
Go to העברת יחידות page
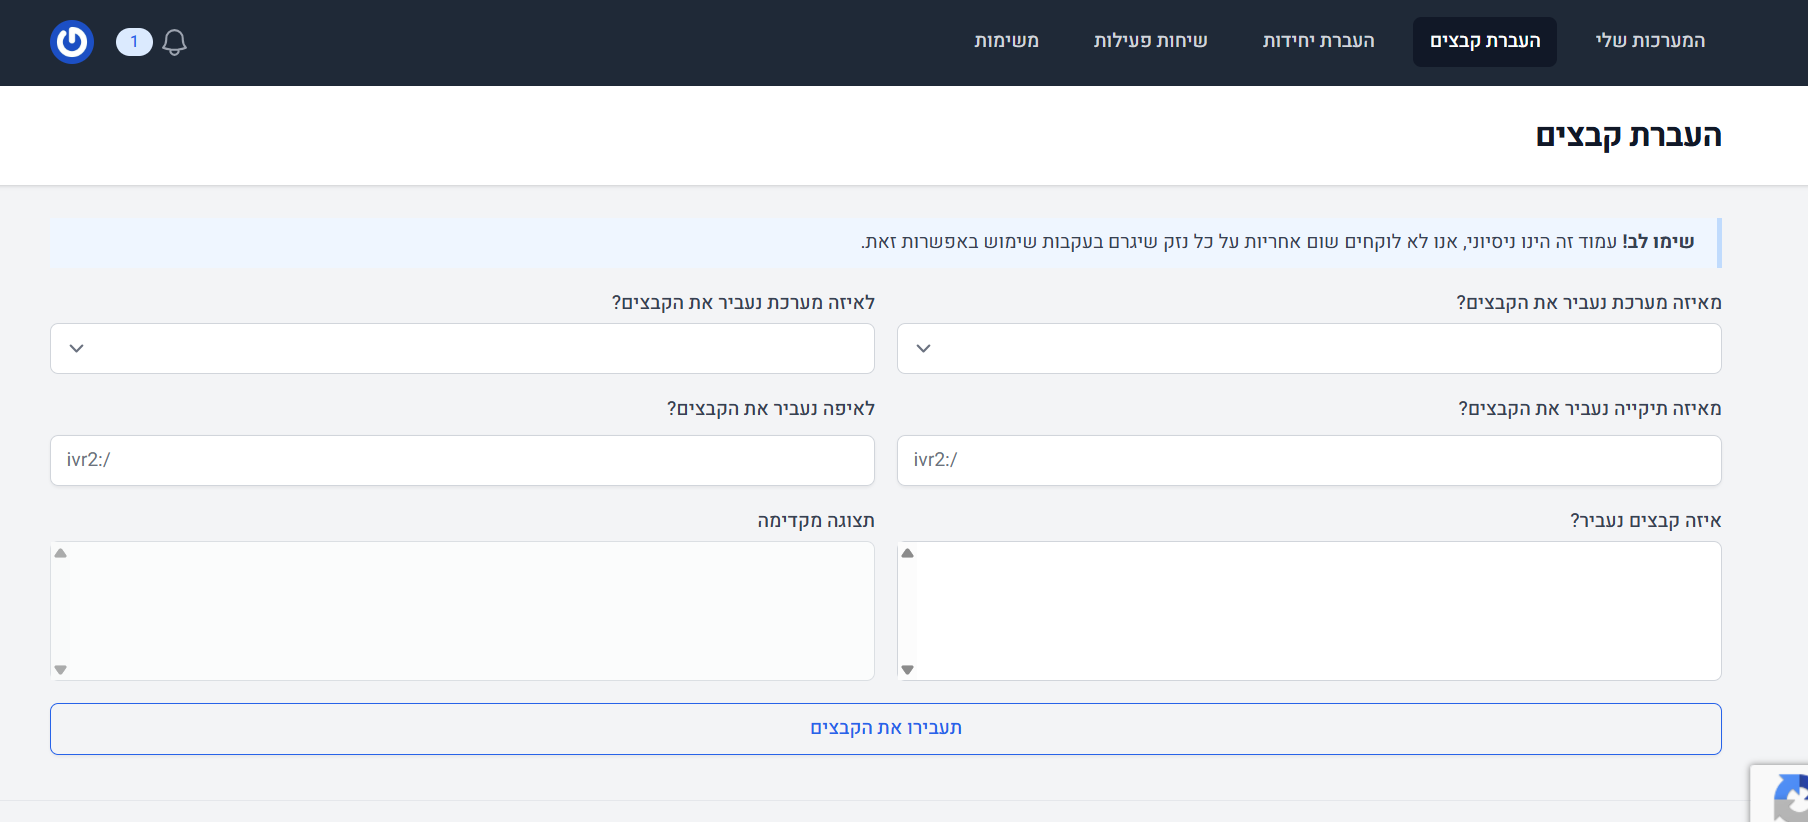(x=1318, y=41)
